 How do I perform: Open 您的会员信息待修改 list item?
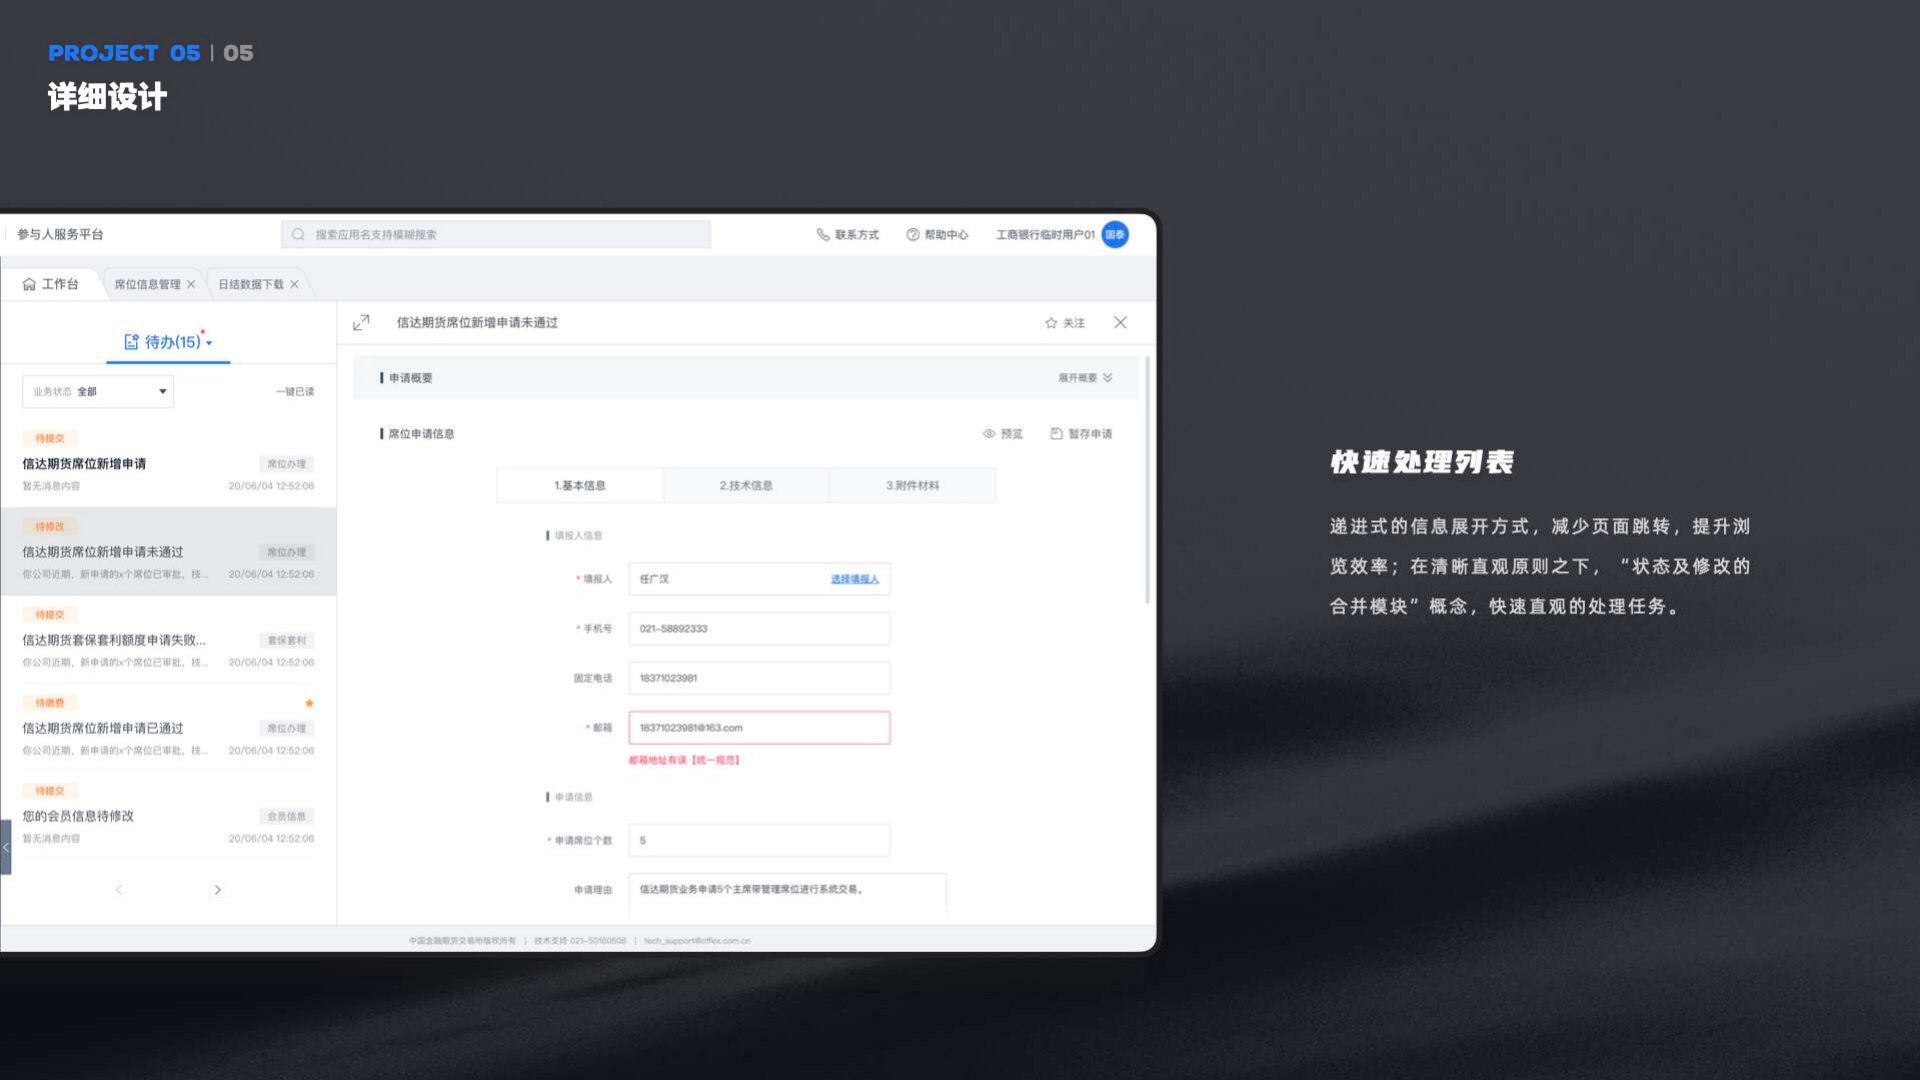coord(168,816)
